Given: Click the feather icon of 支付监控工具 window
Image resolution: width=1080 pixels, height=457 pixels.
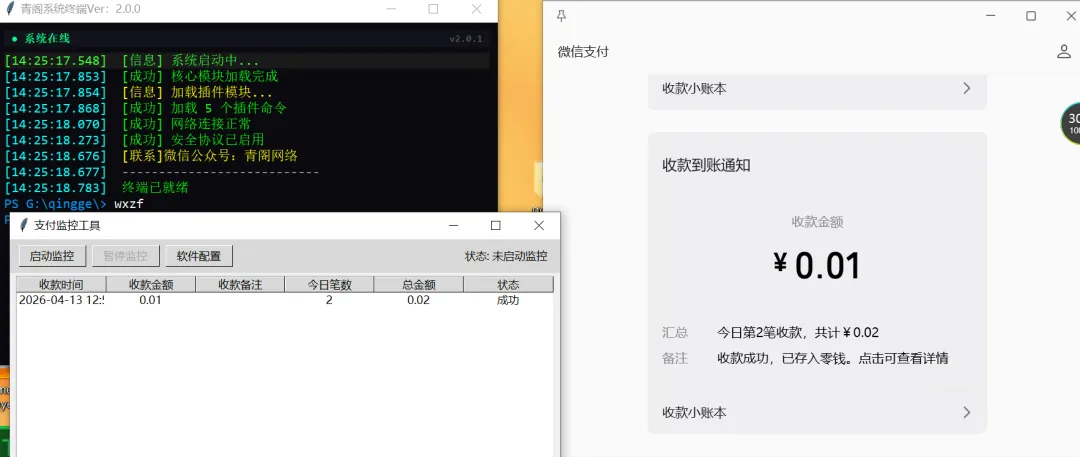Looking at the screenshot, I should tap(23, 225).
